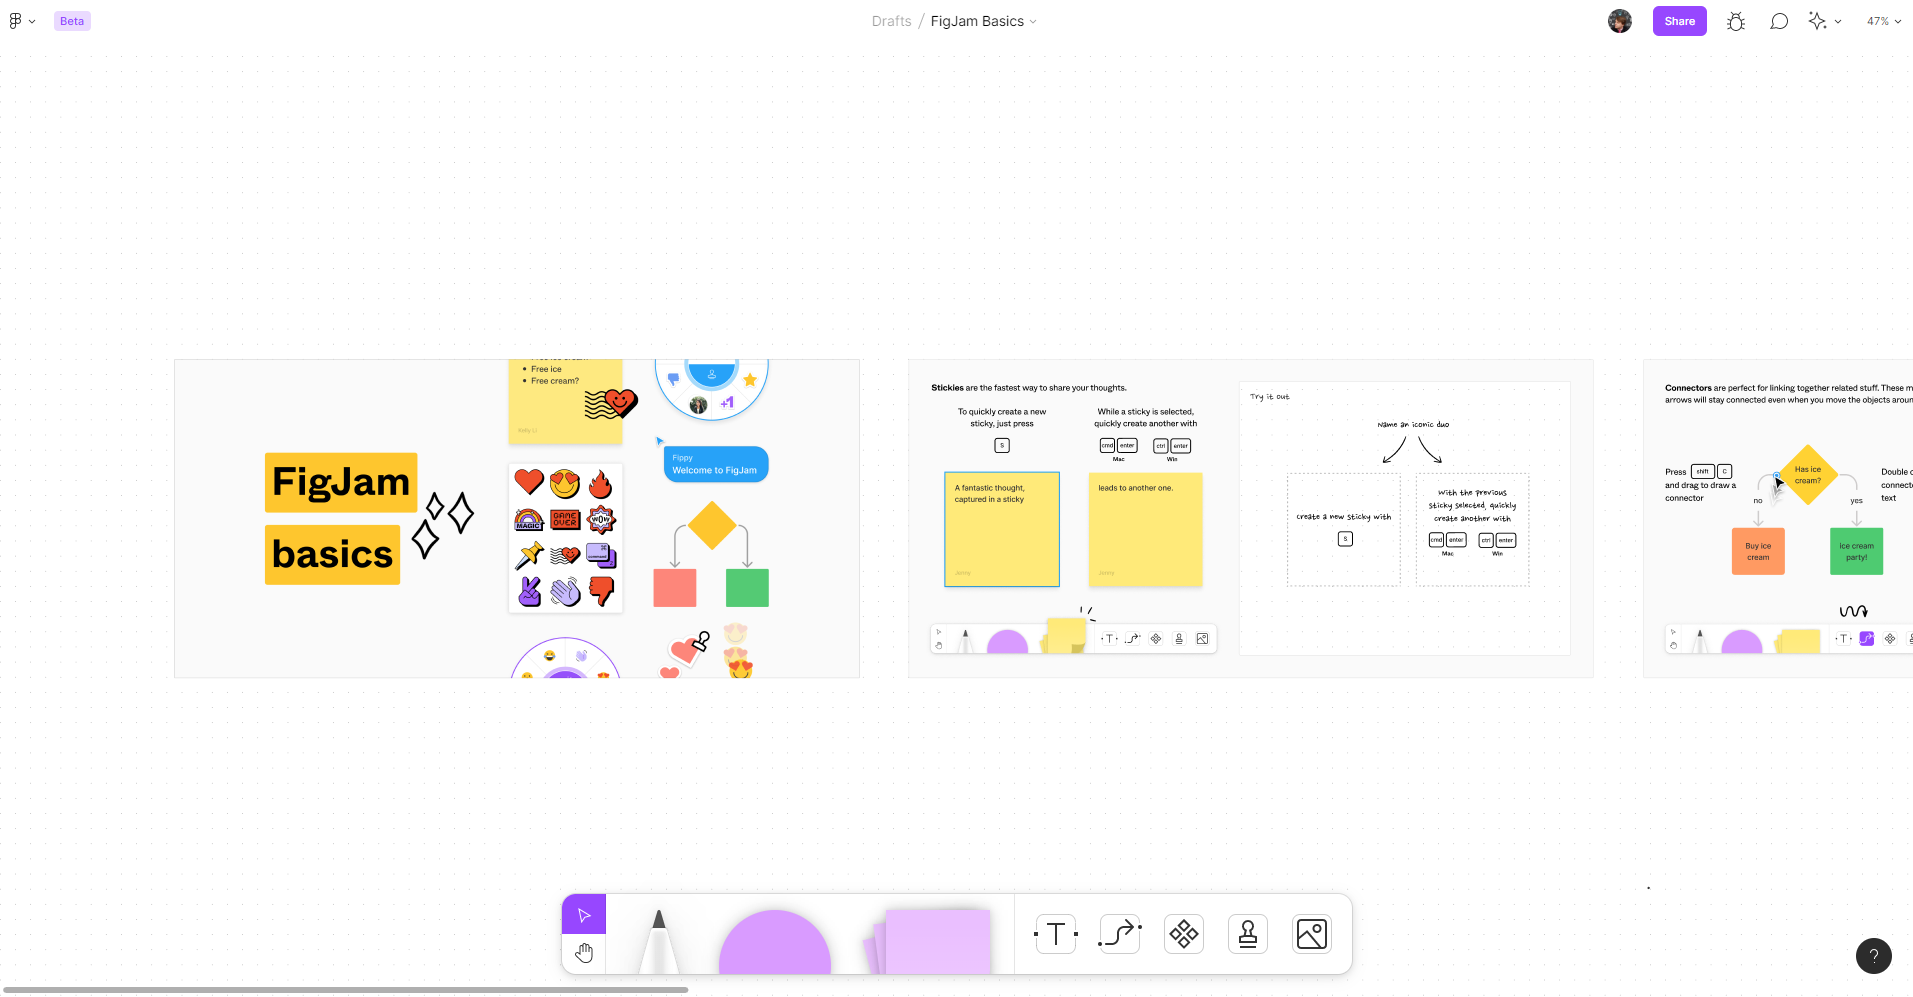Open the 47% zoom level menu
1913x997 pixels.
click(1884, 21)
